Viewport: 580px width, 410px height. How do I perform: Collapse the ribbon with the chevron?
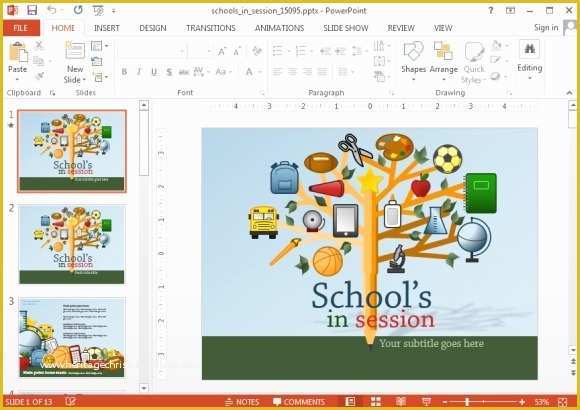[x=569, y=93]
